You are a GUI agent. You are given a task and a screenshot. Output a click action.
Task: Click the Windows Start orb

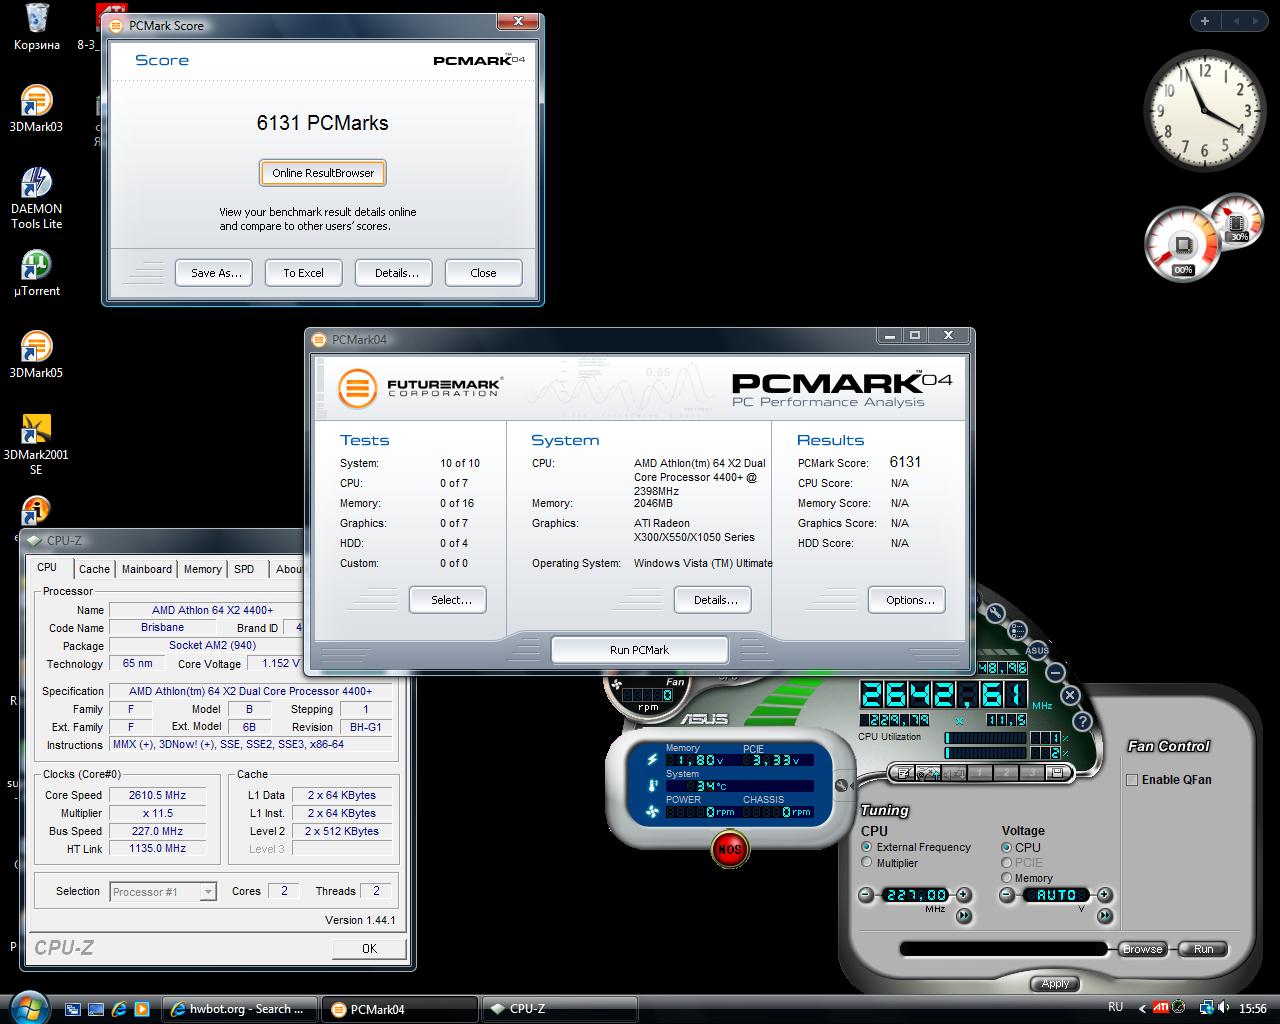tap(28, 1007)
